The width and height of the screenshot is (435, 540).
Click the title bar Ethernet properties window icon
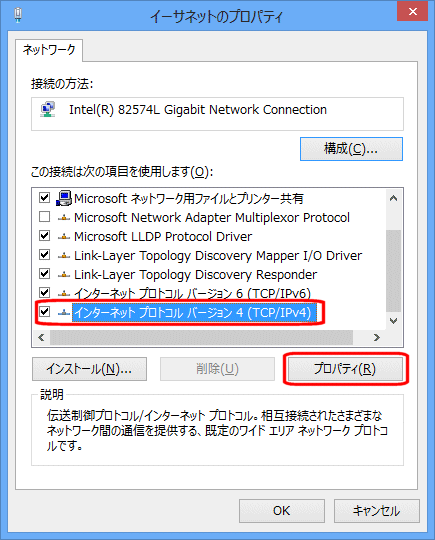[18, 15]
